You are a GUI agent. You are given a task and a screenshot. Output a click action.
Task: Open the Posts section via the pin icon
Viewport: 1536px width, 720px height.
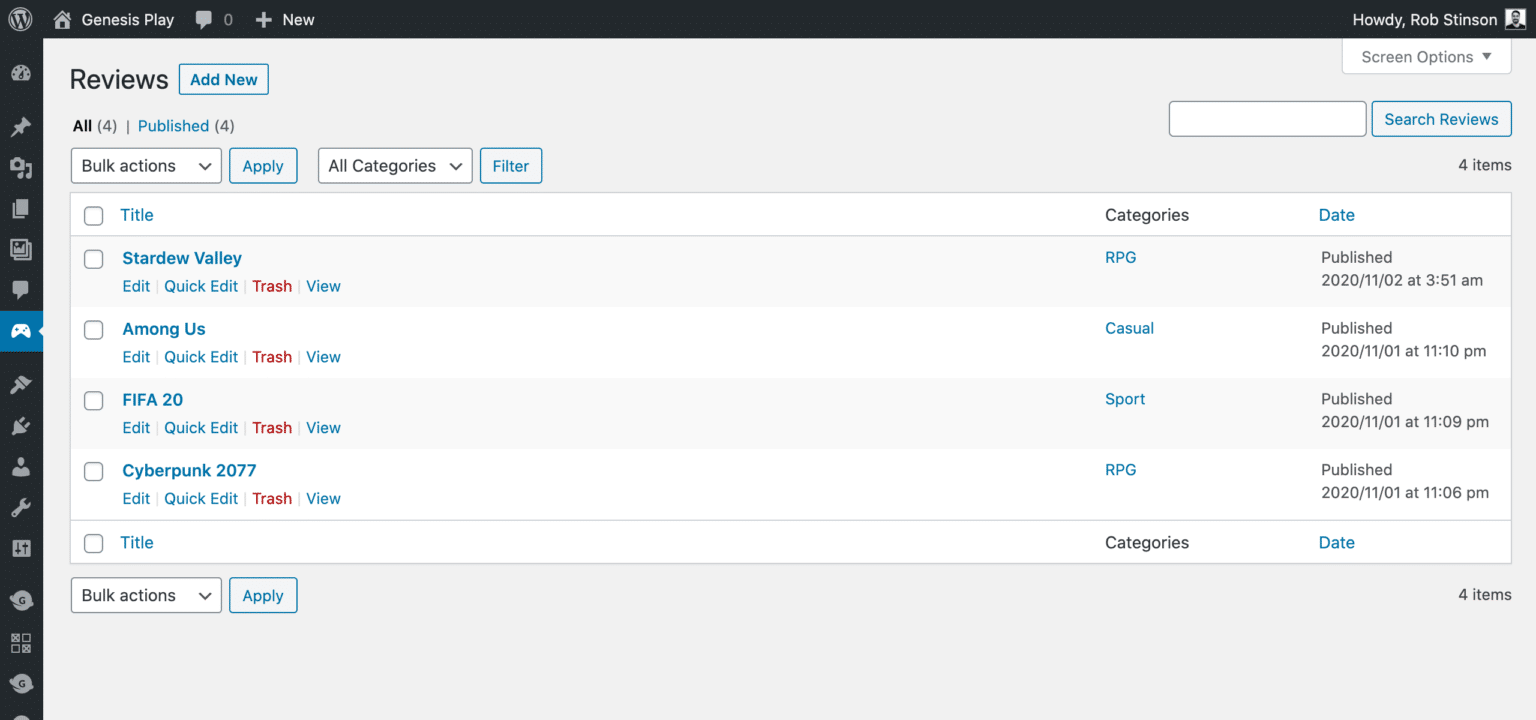pyautogui.click(x=21, y=127)
